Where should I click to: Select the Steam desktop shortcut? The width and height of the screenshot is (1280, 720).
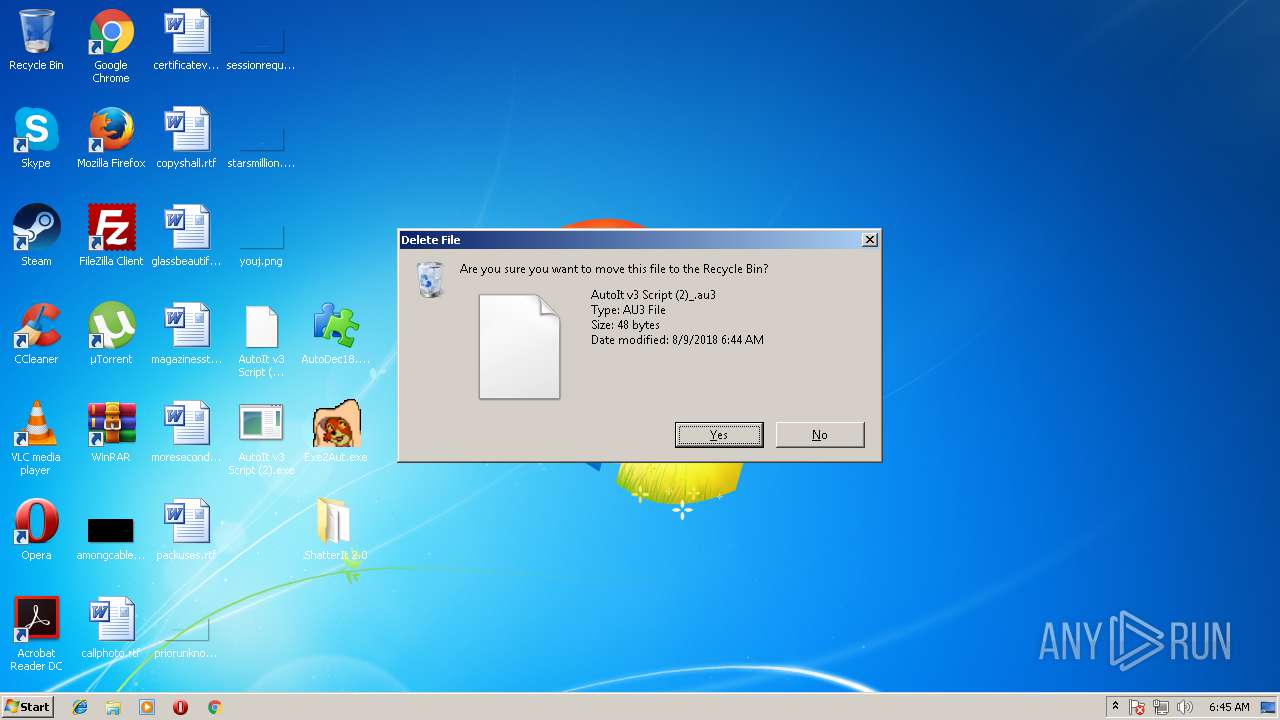(x=36, y=236)
